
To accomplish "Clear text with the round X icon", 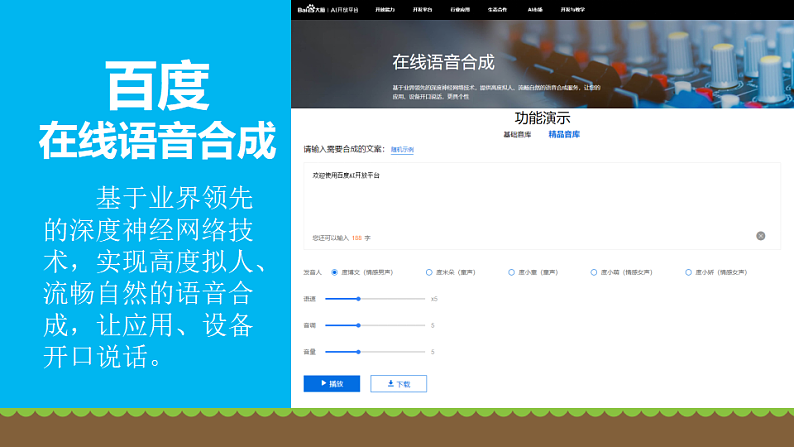I will click(x=760, y=236).
